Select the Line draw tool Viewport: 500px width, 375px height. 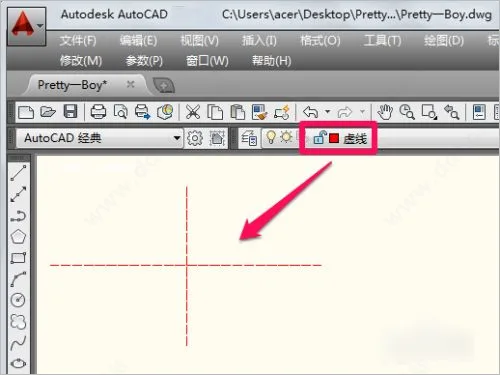click(x=18, y=173)
